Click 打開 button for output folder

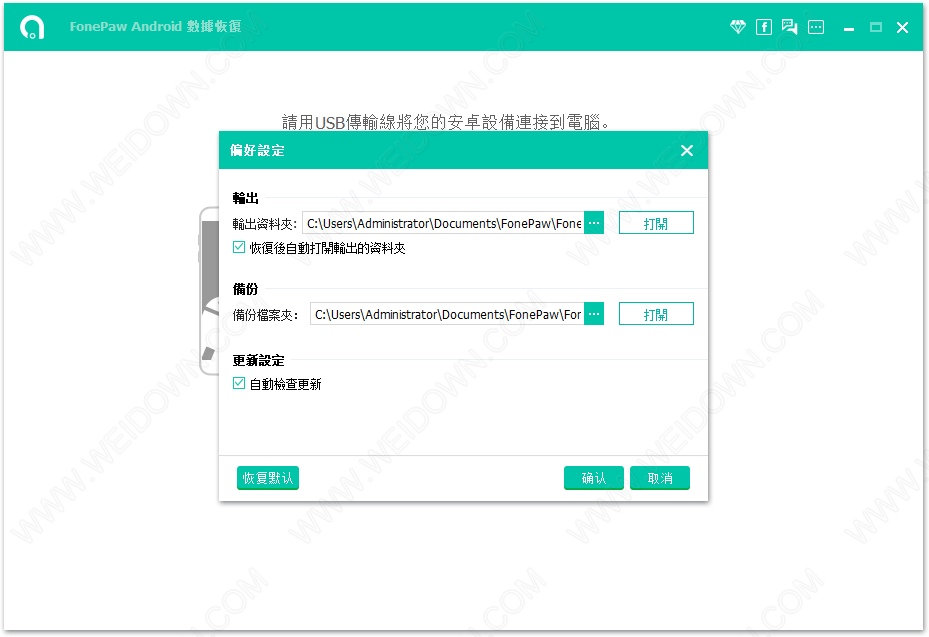(x=656, y=223)
